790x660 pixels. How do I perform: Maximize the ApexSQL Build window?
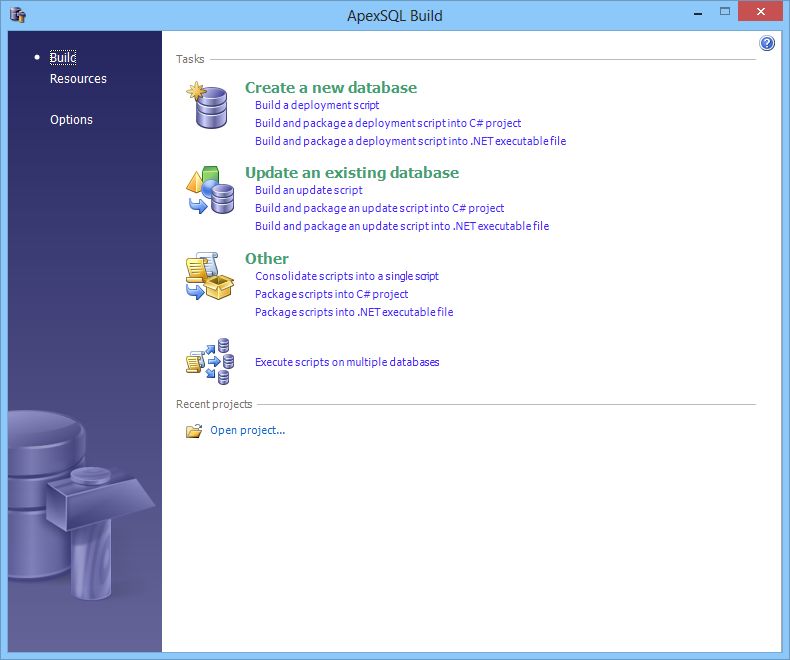point(725,12)
